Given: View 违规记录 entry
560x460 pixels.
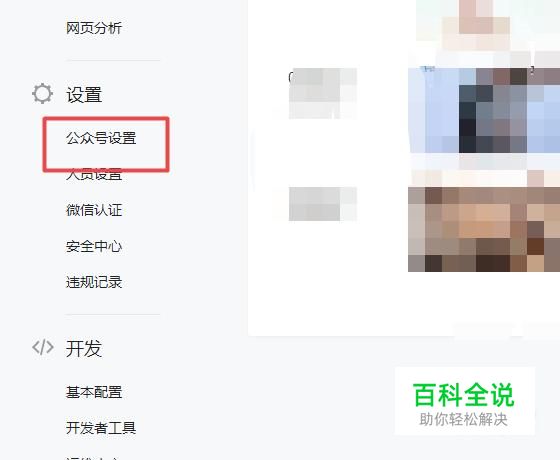Looking at the screenshot, I should click(94, 282).
